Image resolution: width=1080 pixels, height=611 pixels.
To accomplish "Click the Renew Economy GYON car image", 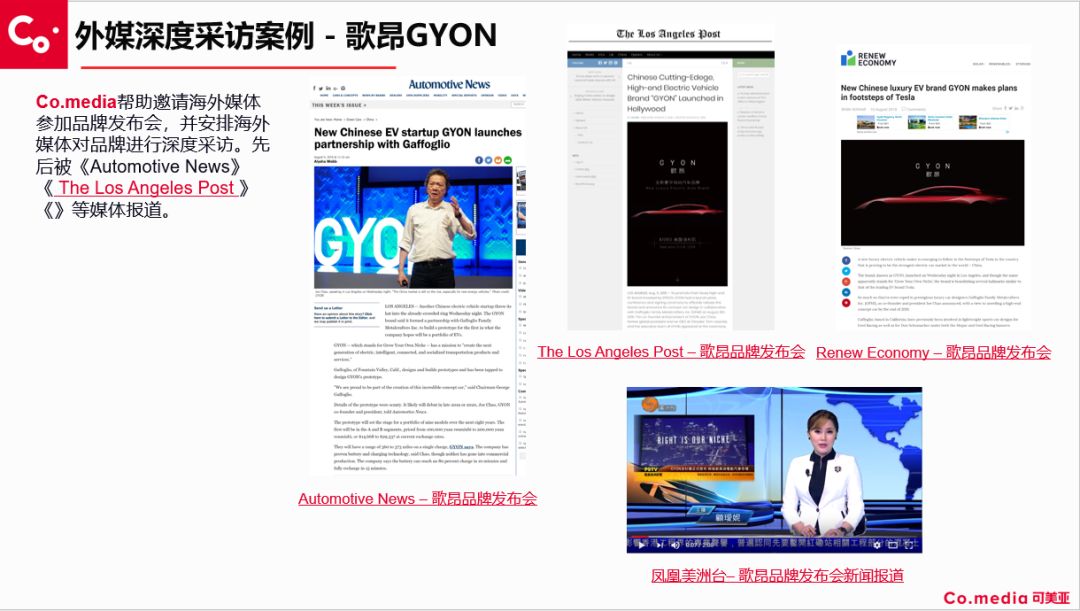I will tap(933, 192).
